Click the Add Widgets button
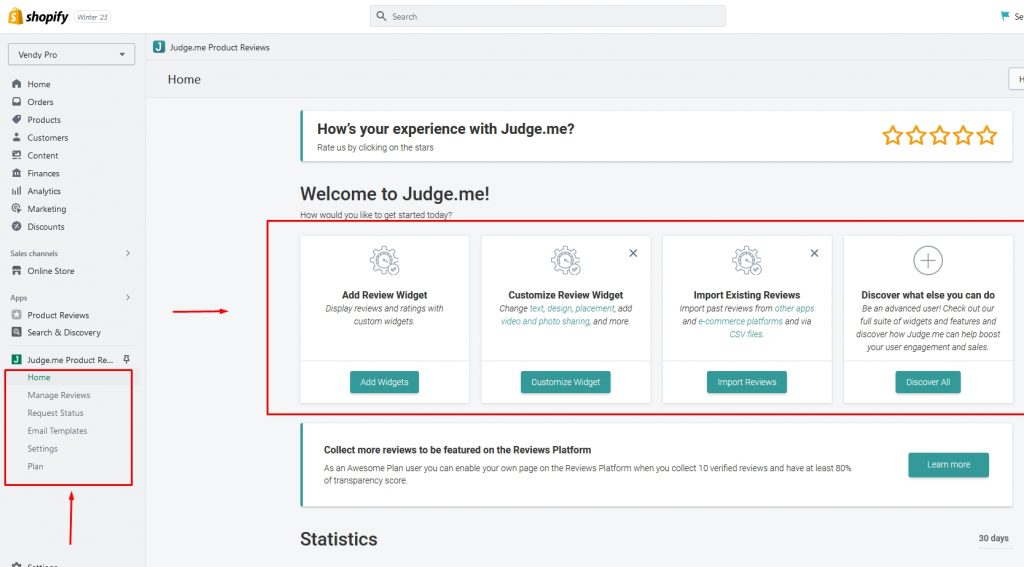Image resolution: width=1024 pixels, height=567 pixels. click(384, 382)
